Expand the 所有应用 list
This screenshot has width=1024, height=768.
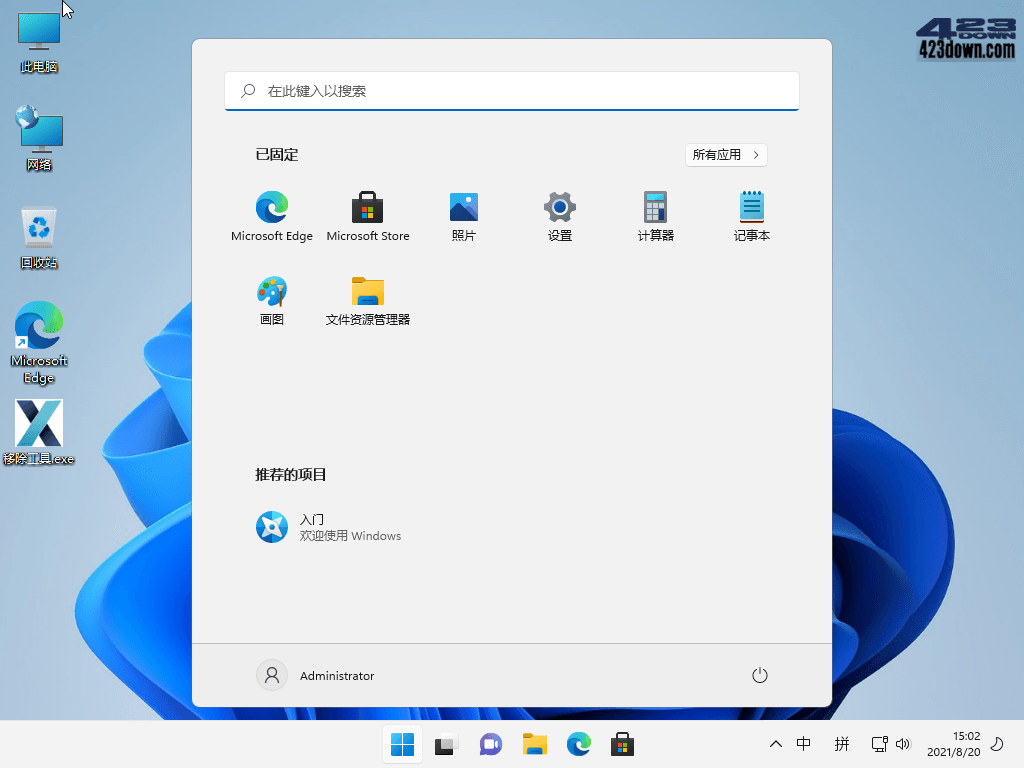coord(725,154)
